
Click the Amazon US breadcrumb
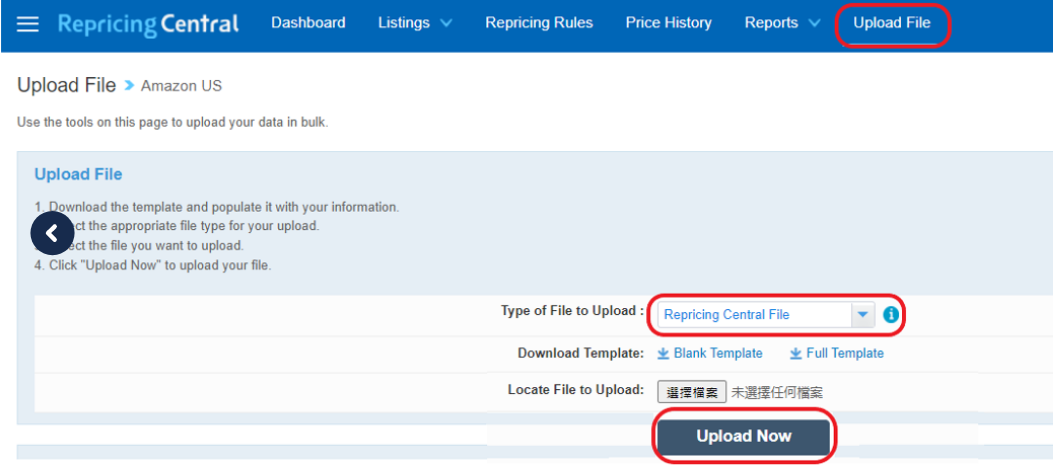[x=181, y=86]
